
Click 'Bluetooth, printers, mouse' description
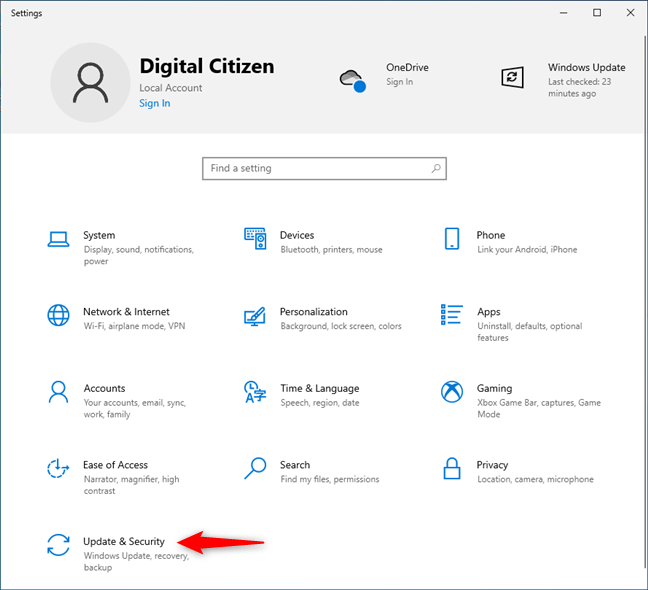tap(331, 250)
